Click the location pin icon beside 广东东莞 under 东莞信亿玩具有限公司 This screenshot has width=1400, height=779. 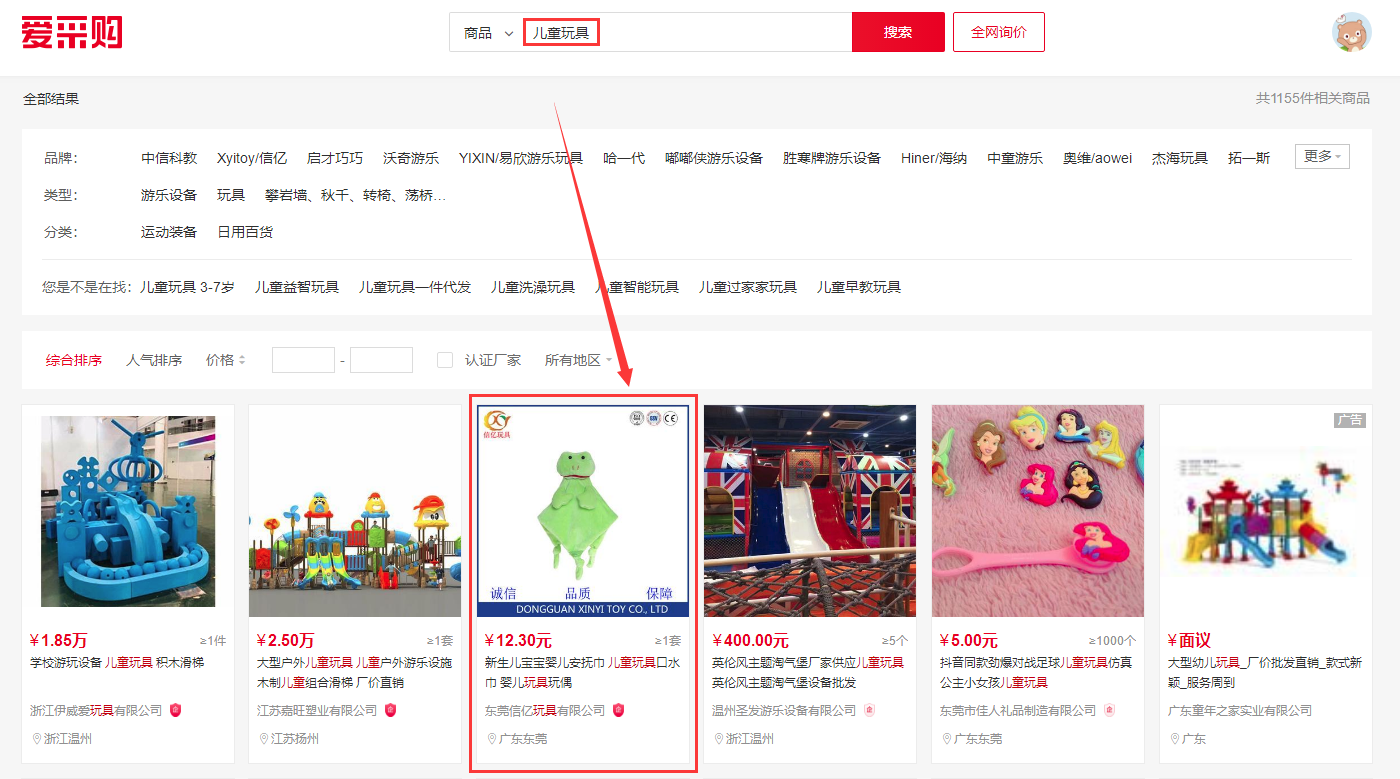[x=492, y=739]
